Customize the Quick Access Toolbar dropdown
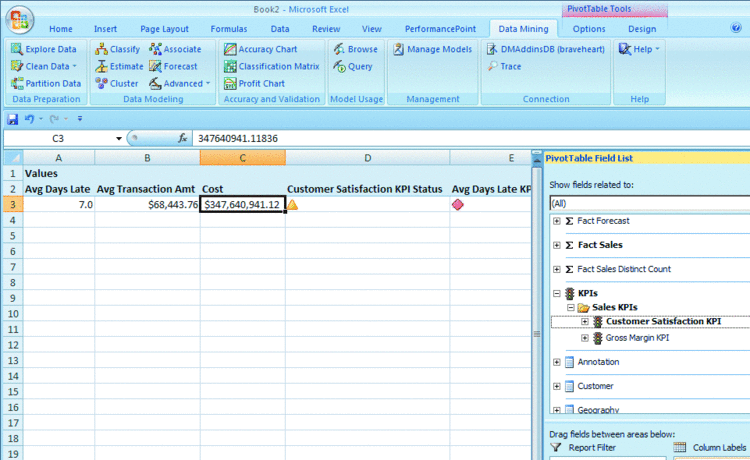 pos(80,119)
